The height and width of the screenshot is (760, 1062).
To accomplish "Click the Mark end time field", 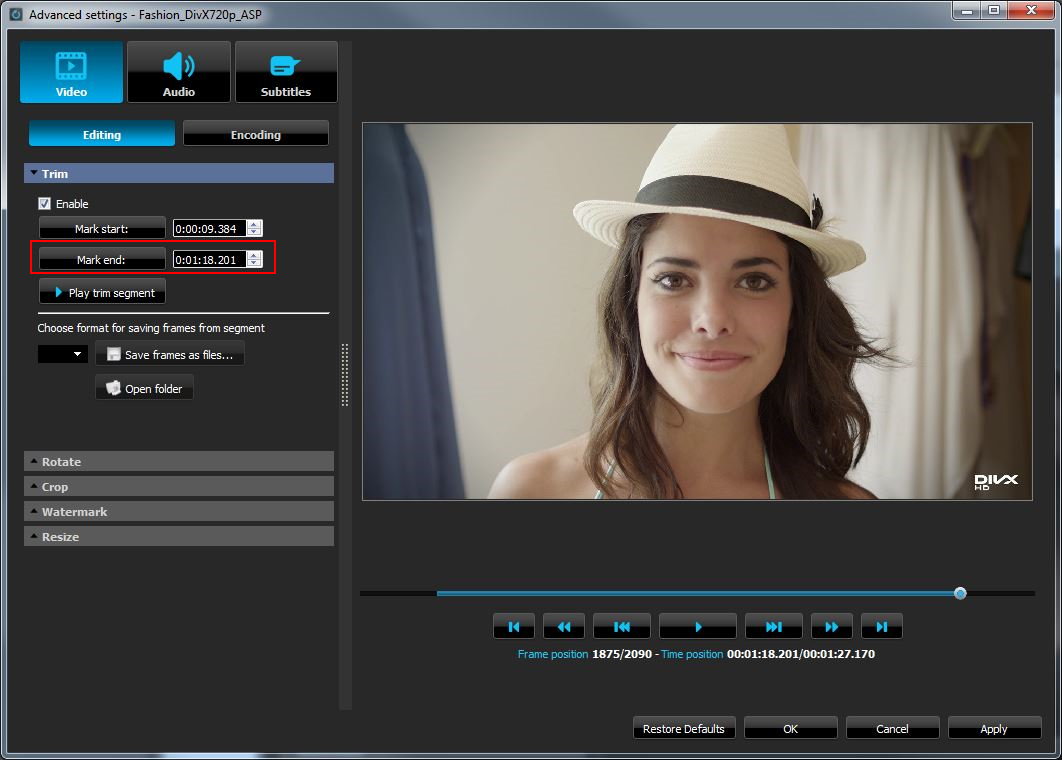I will [x=212, y=259].
